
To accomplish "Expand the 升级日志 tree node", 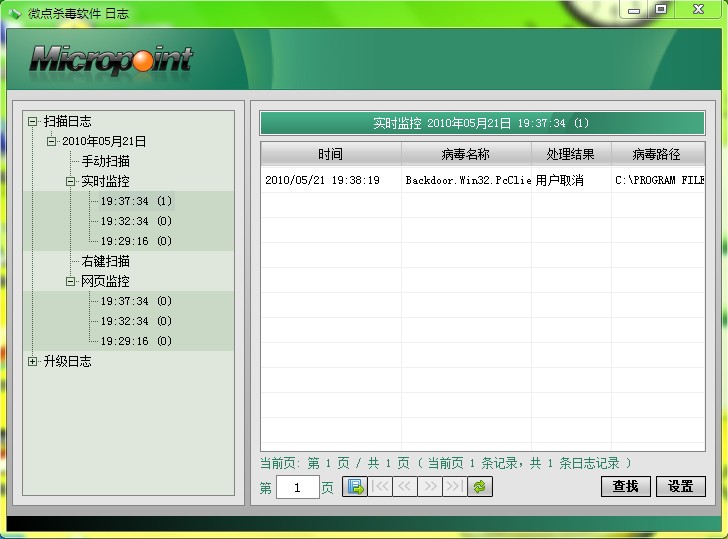I will point(33,361).
